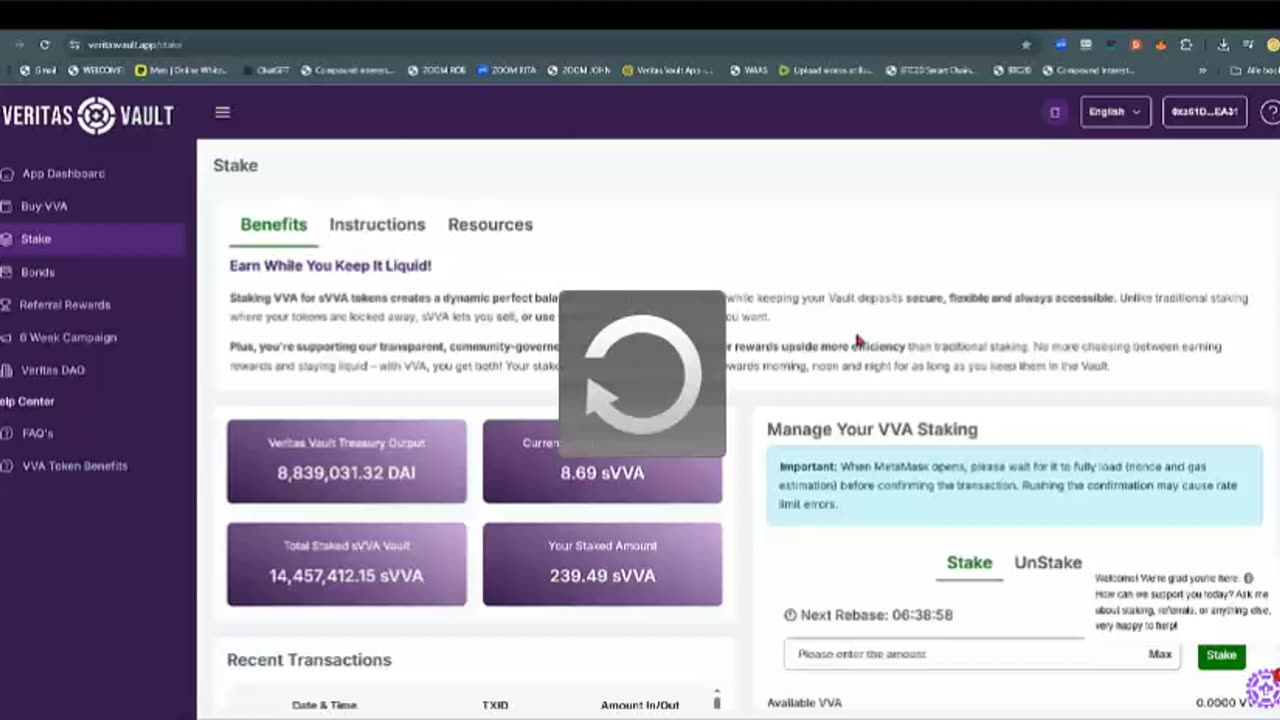Open the ZOOM ROB bookmark
Viewport: 1280px width, 720px height.
click(x=437, y=71)
